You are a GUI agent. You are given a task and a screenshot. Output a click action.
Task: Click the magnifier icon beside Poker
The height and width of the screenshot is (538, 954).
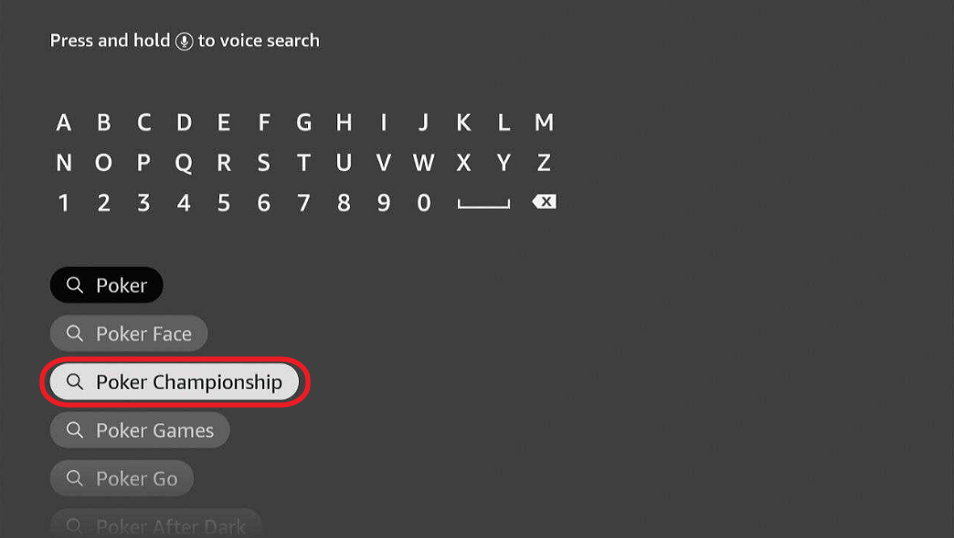(75, 285)
